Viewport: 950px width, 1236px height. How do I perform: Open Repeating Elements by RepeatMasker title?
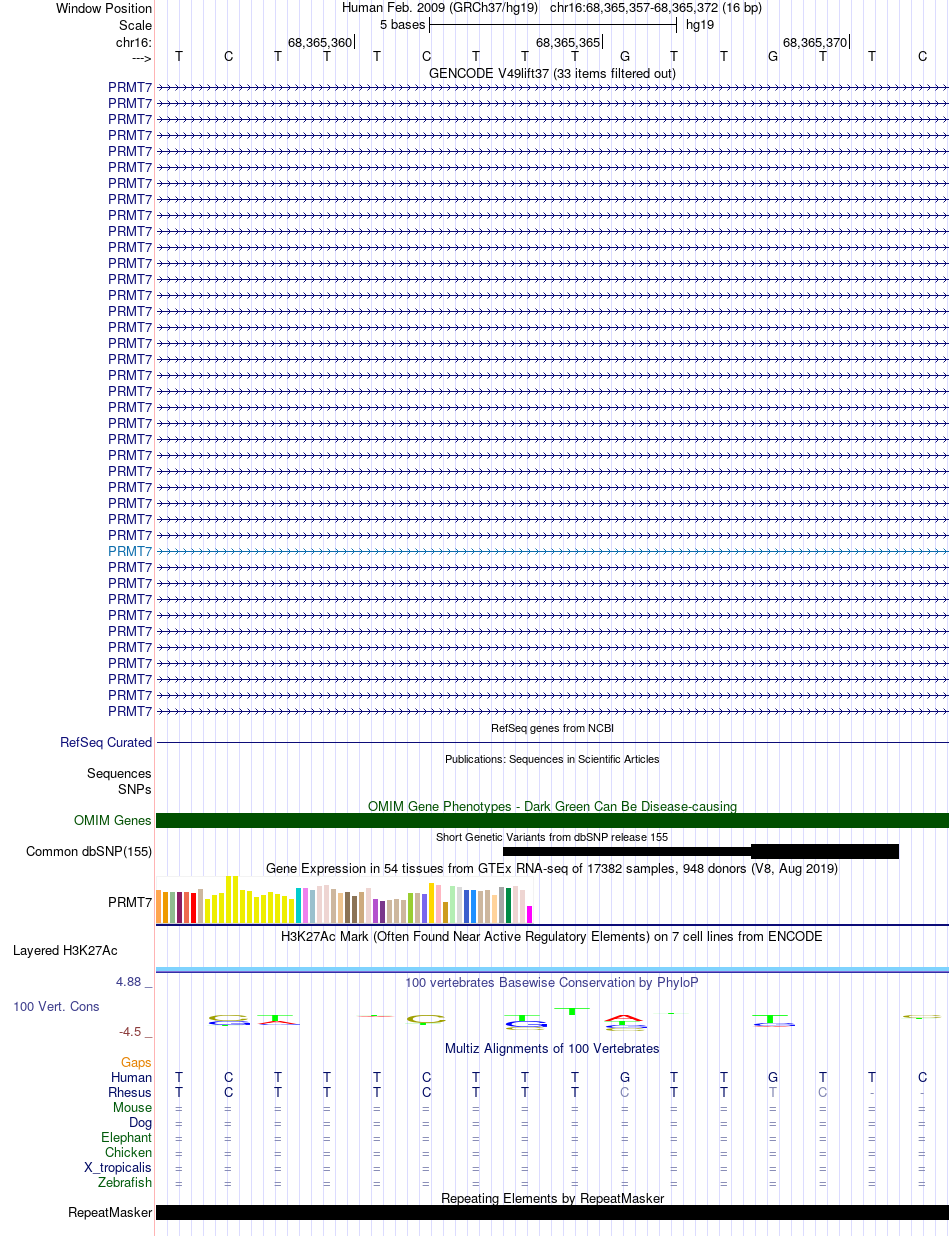pyautogui.click(x=552, y=1198)
